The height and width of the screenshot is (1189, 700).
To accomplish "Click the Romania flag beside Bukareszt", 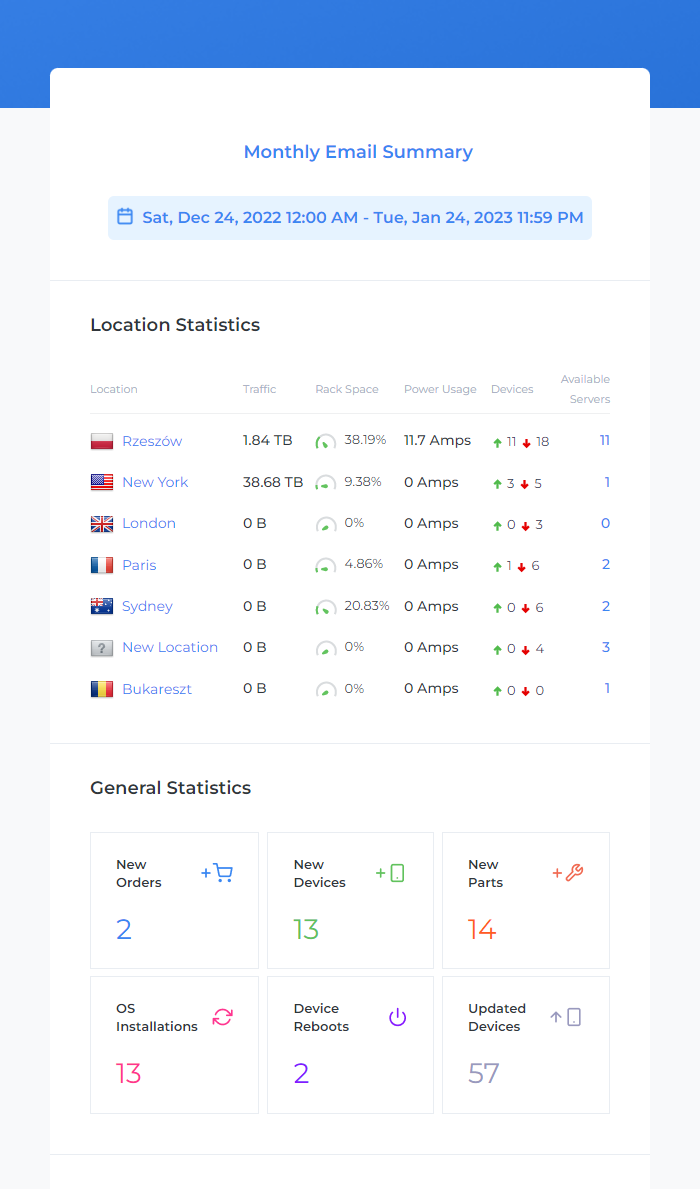I will point(102,689).
